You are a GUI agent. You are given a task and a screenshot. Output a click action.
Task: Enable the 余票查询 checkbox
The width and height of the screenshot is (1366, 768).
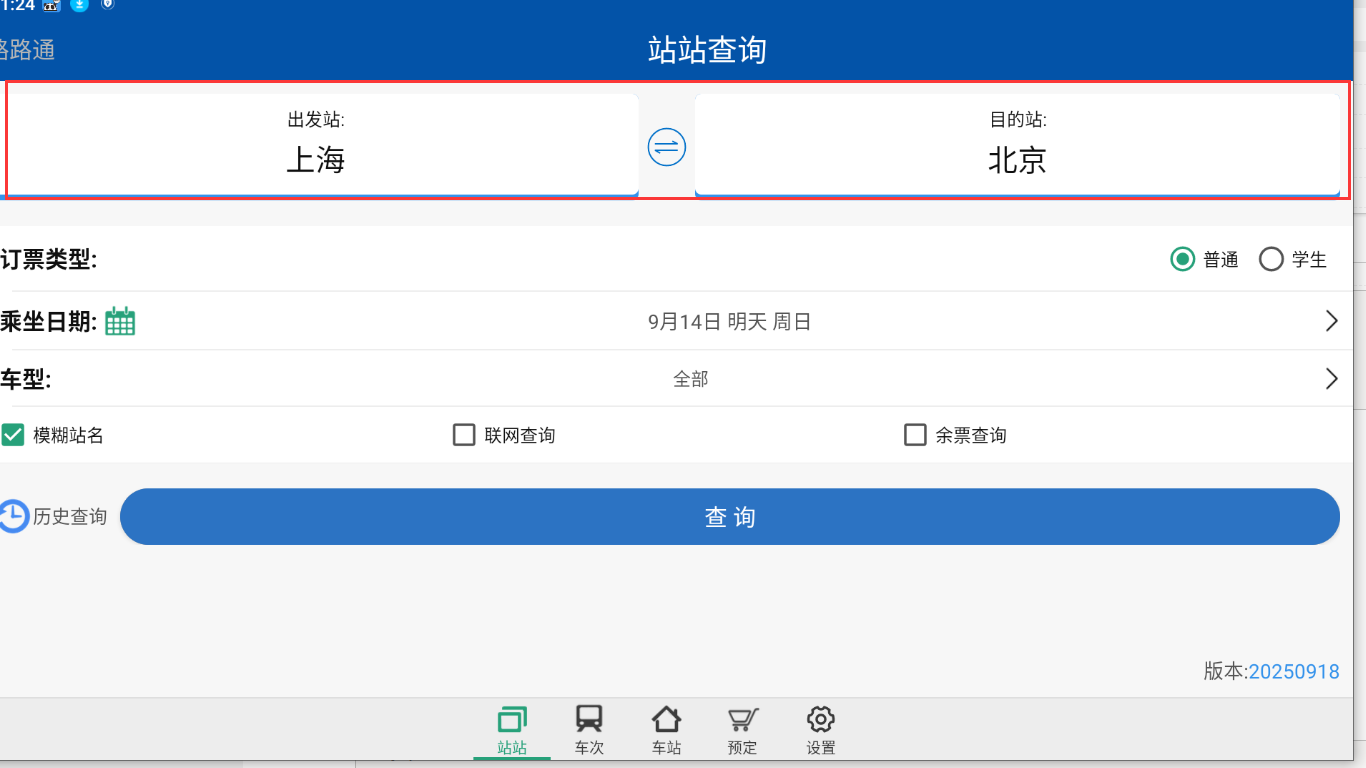coord(915,435)
